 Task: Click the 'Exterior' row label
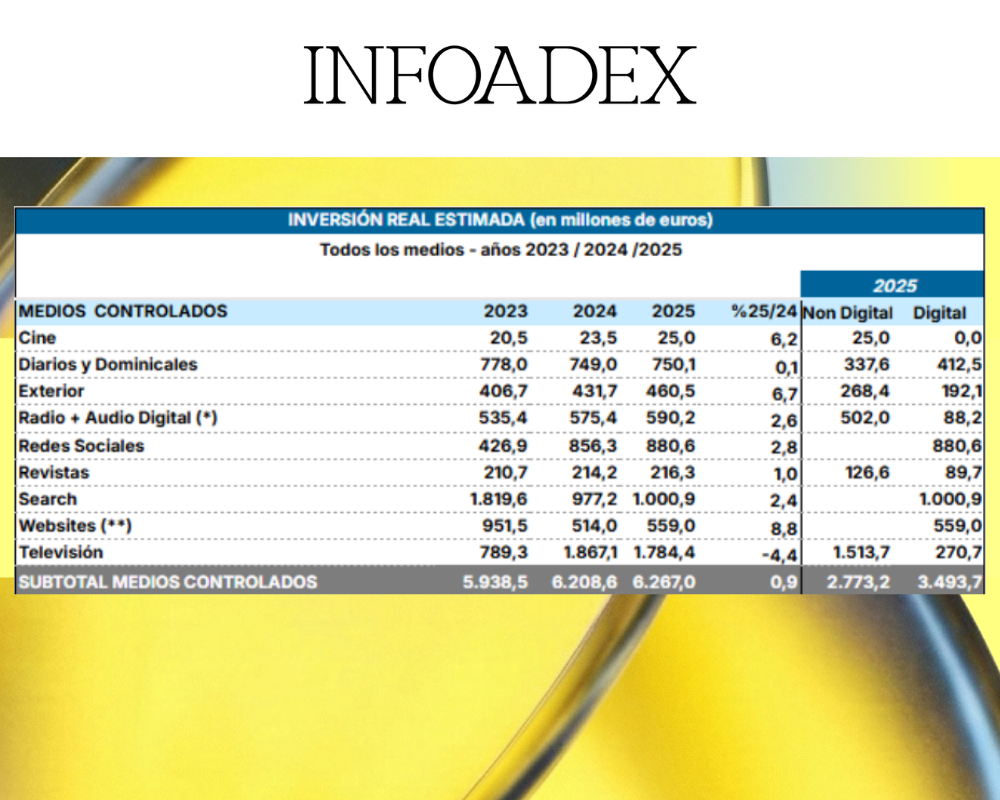[51, 391]
